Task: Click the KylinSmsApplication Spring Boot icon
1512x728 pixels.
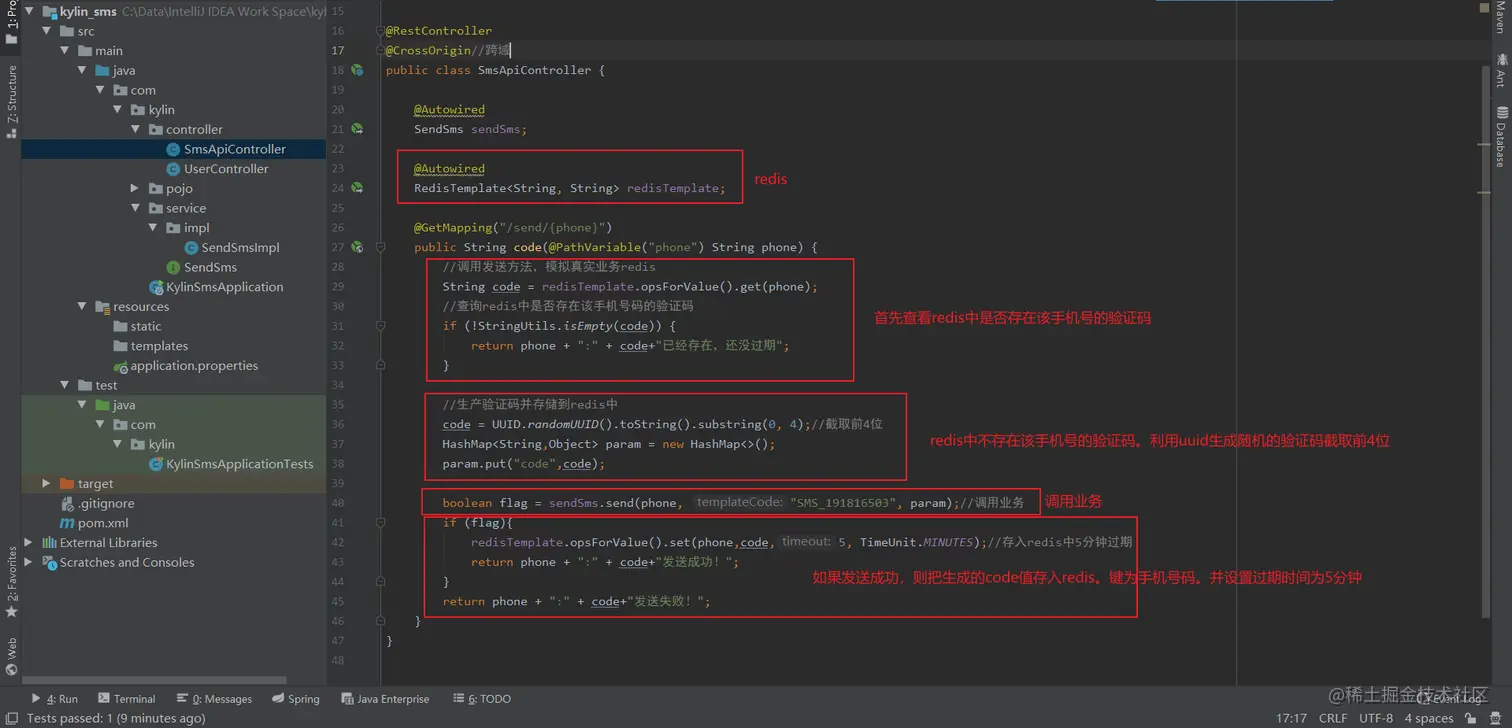Action: click(x=156, y=287)
